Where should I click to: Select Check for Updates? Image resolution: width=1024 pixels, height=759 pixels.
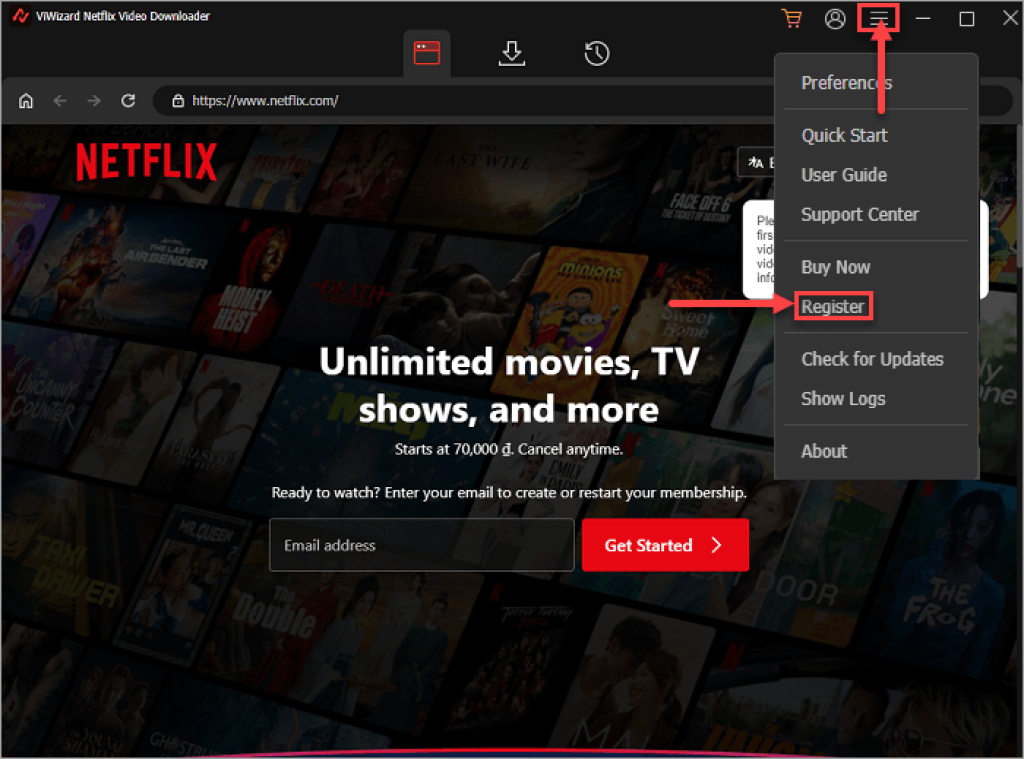tap(872, 359)
